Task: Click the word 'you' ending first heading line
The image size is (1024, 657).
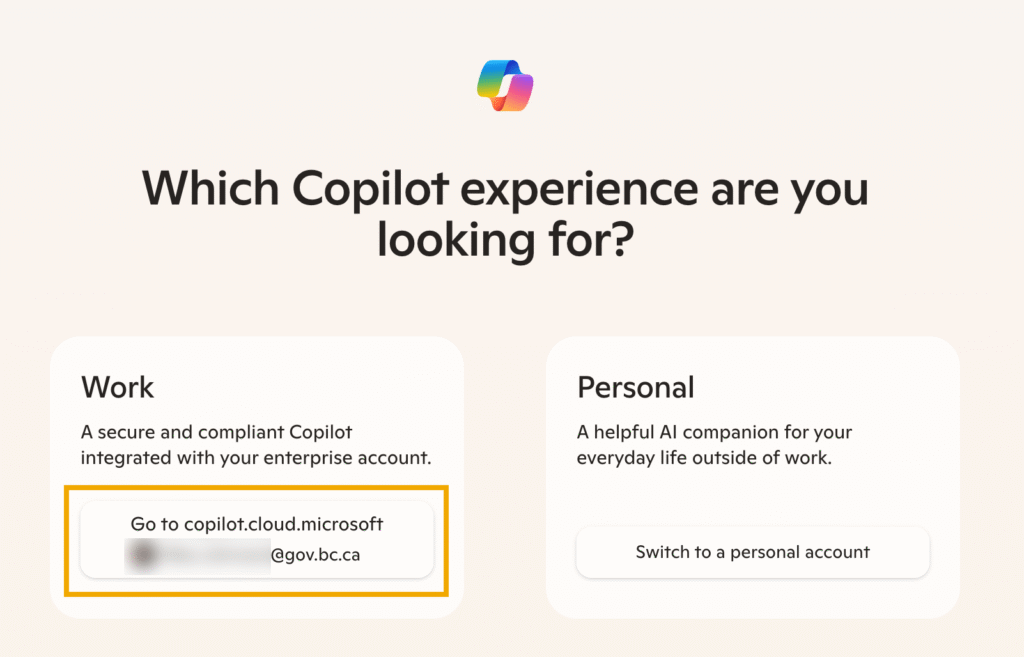Action: [x=829, y=191]
